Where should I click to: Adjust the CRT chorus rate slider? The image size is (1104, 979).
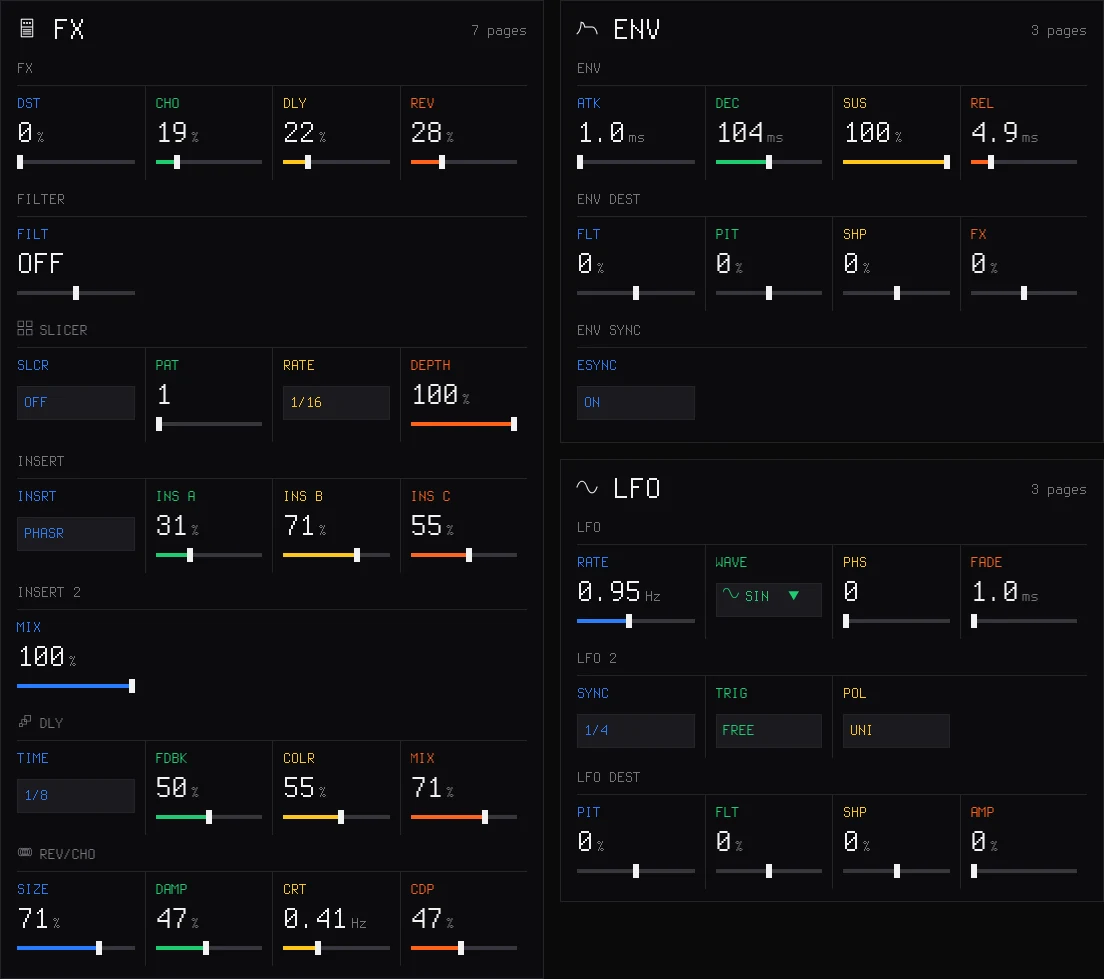pyautogui.click(x=336, y=948)
